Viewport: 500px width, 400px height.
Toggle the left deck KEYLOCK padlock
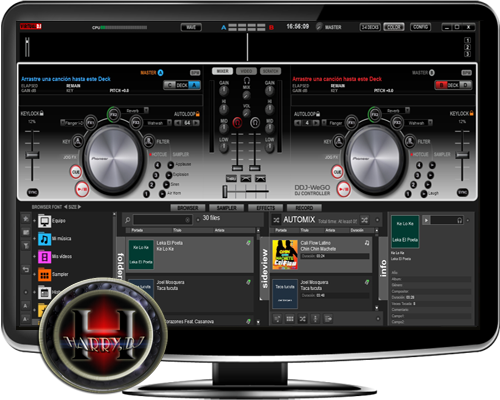42,113
